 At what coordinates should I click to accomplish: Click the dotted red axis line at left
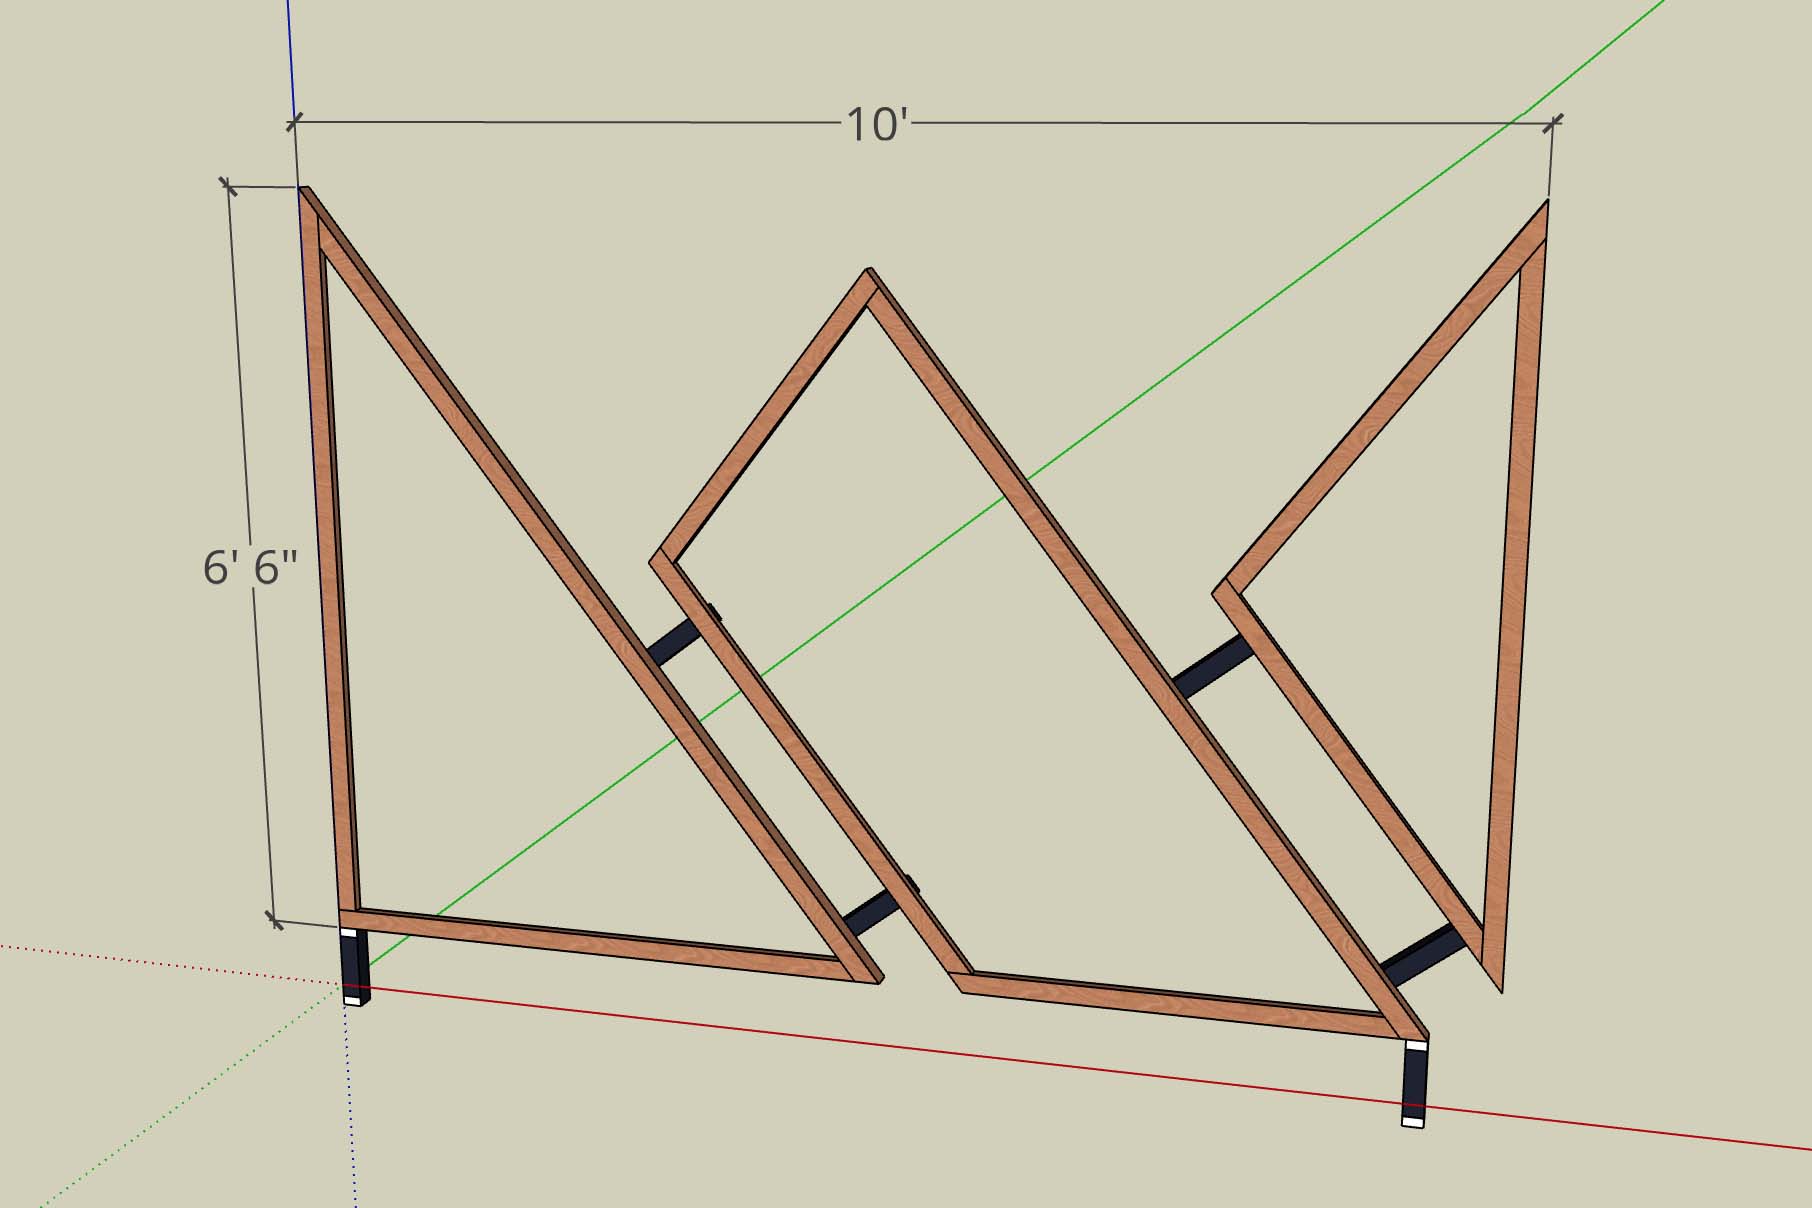(150, 963)
